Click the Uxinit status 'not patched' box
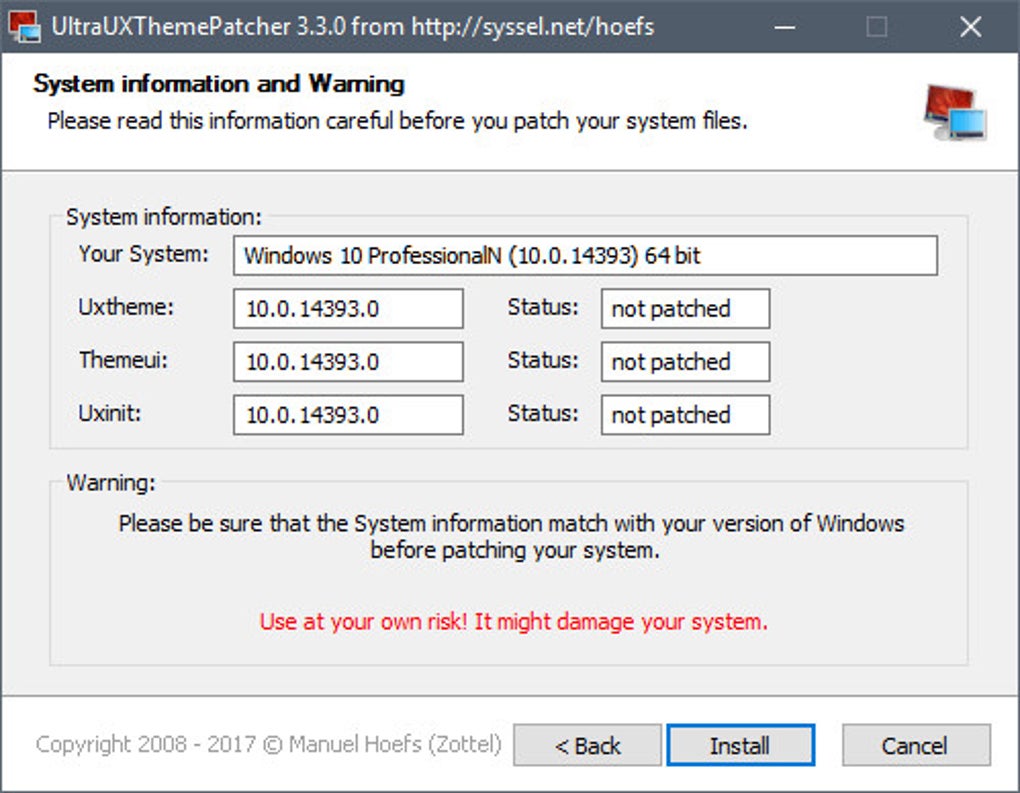 (x=685, y=415)
